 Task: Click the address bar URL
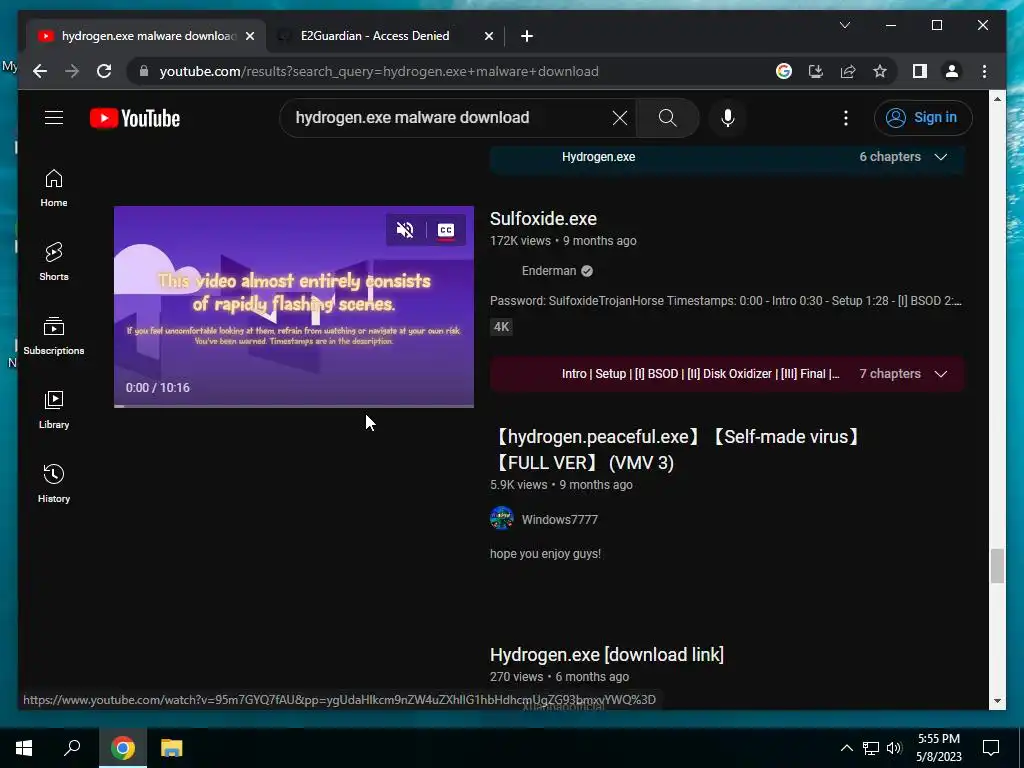tap(379, 71)
